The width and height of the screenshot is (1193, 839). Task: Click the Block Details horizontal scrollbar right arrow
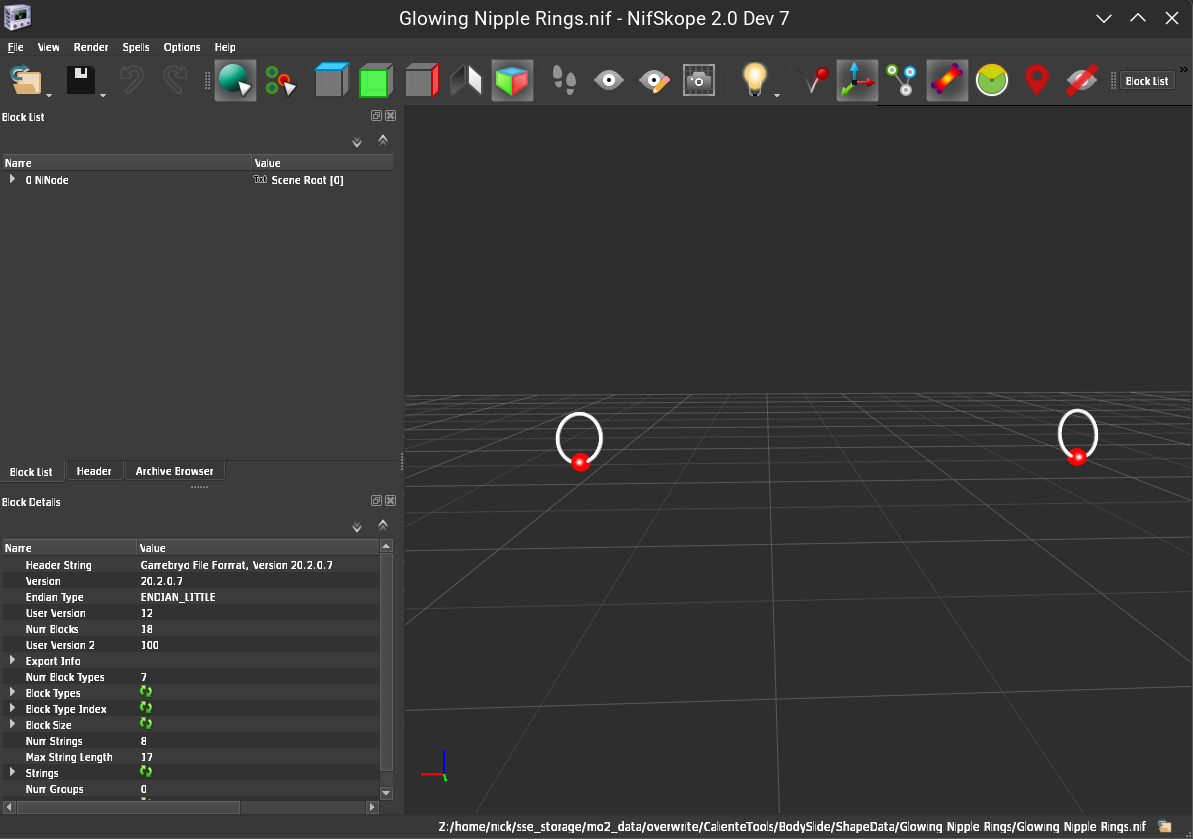372,807
